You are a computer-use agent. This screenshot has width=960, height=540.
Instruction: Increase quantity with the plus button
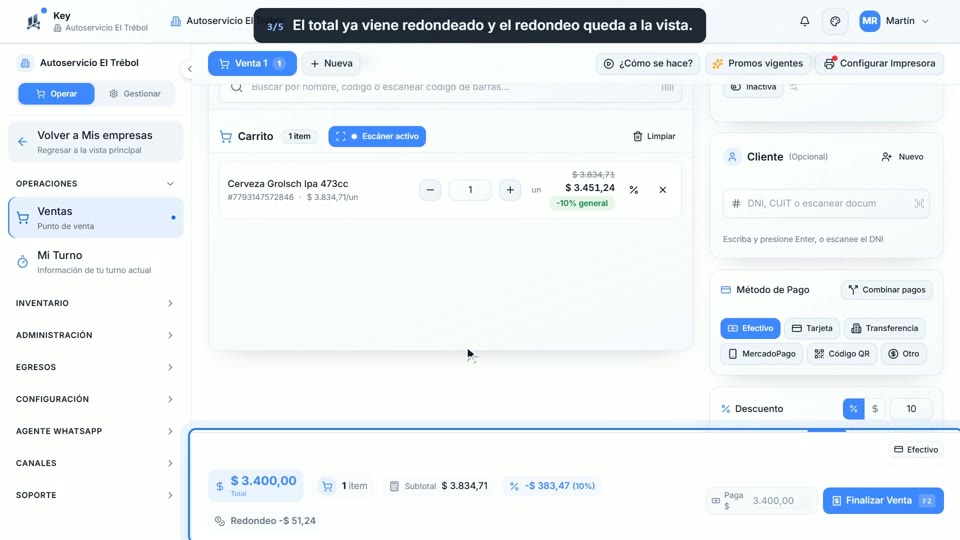(510, 190)
